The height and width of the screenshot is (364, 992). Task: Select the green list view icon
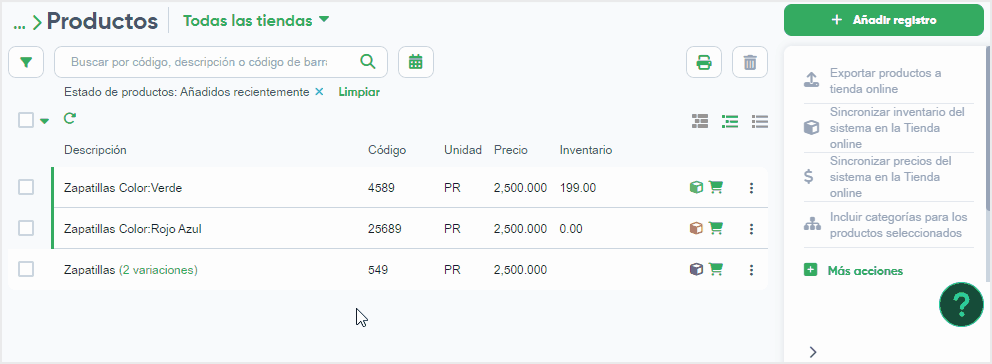click(x=730, y=121)
